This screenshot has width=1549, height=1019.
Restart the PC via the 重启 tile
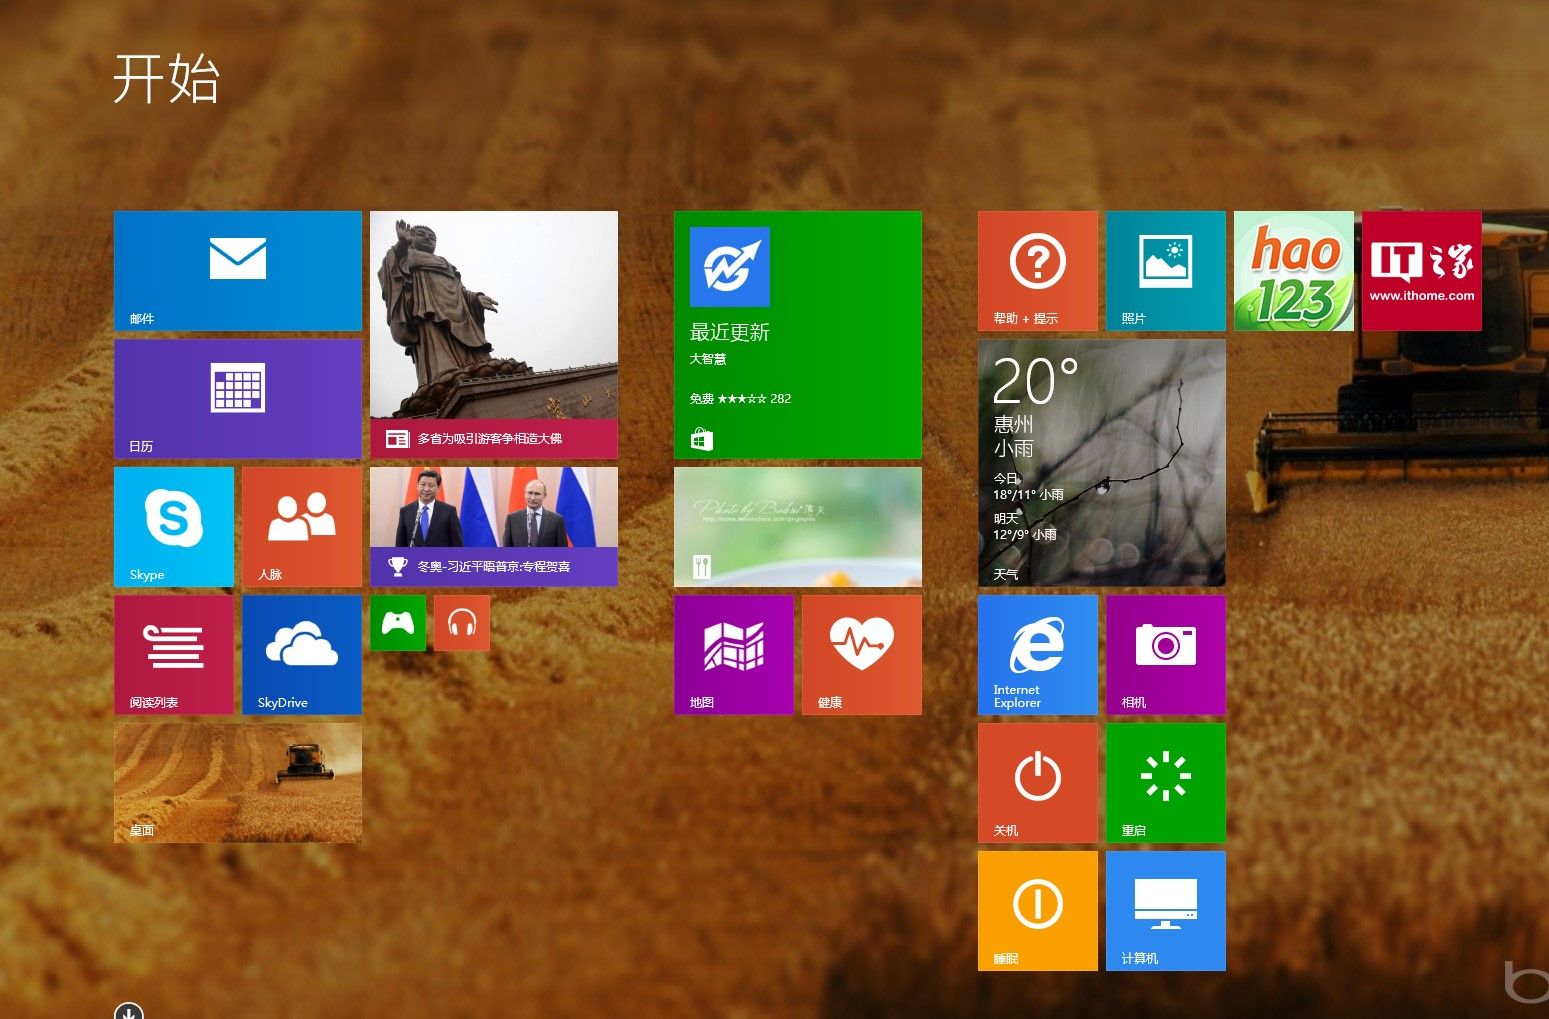(x=1165, y=782)
